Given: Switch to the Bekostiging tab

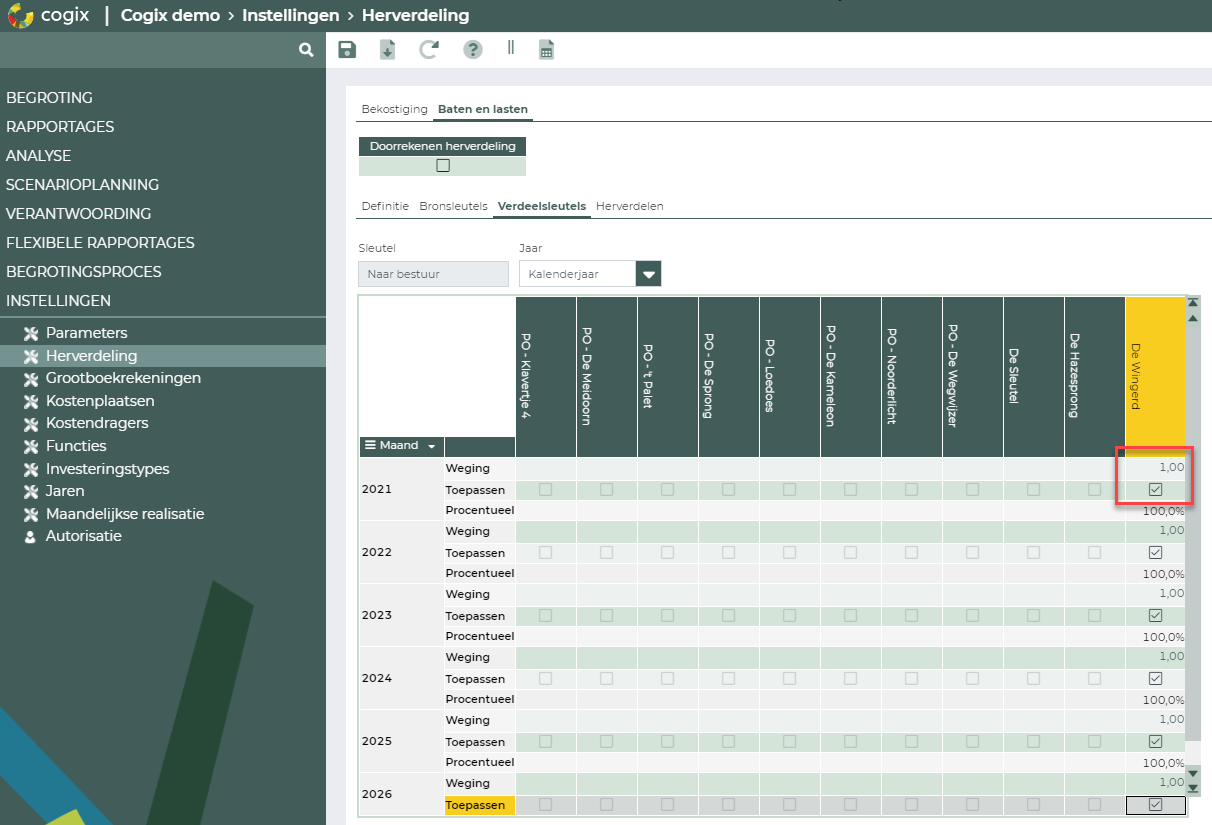Looking at the screenshot, I should [394, 109].
